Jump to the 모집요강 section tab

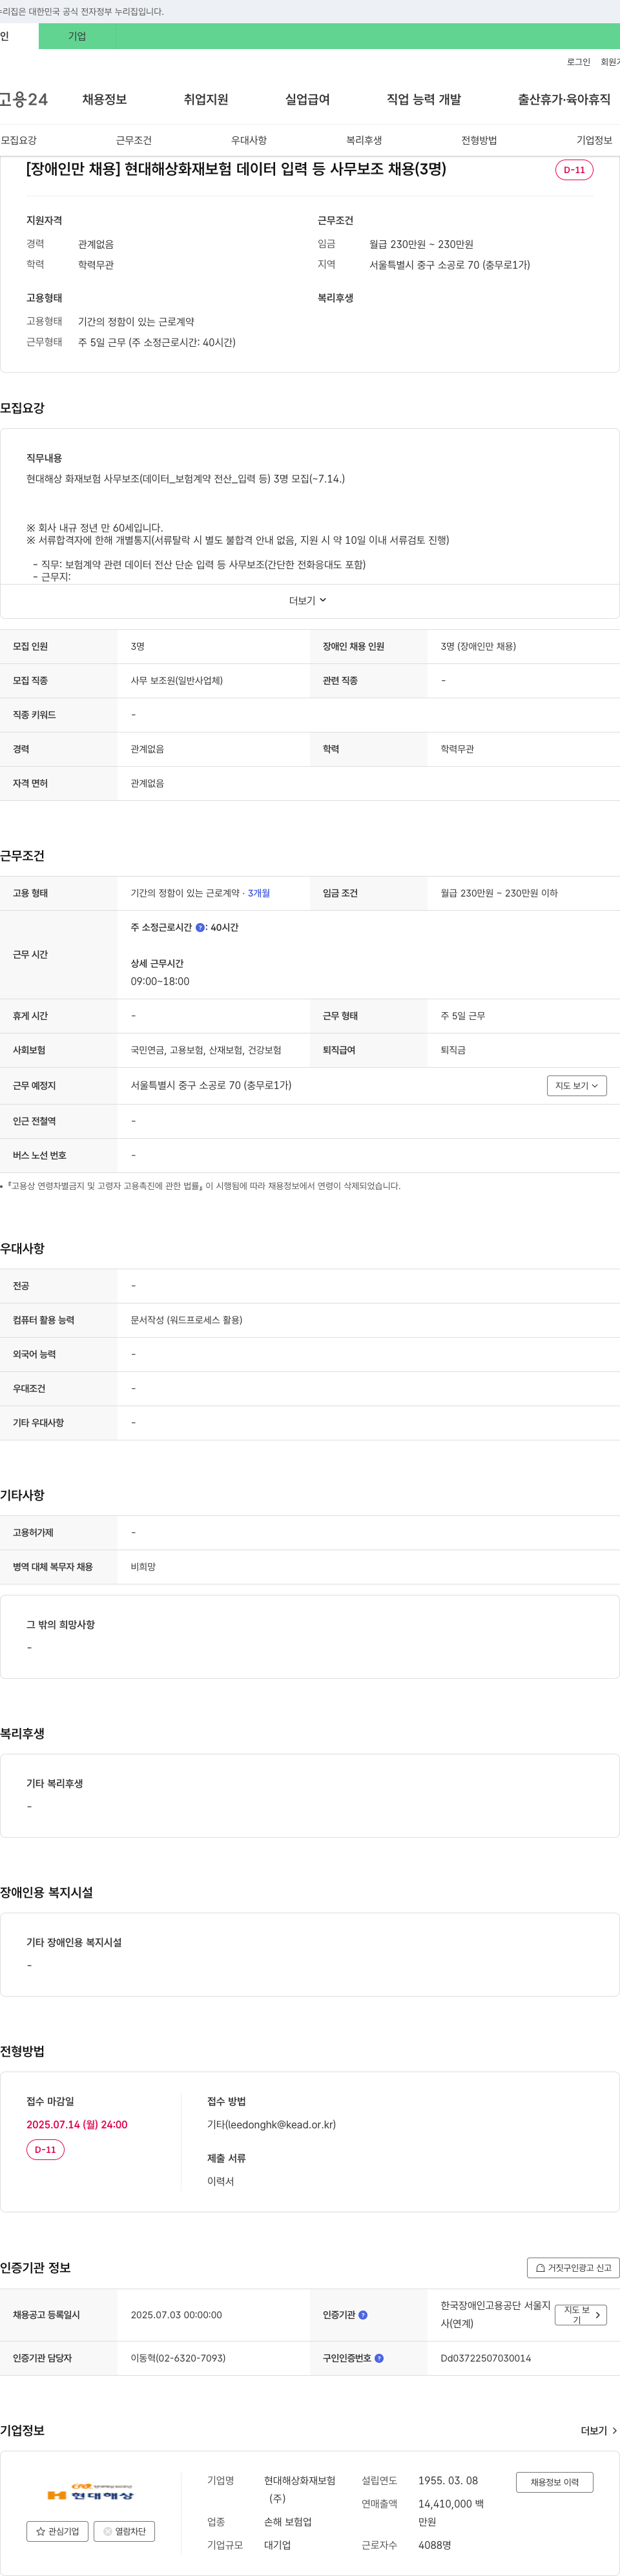coord(19,140)
